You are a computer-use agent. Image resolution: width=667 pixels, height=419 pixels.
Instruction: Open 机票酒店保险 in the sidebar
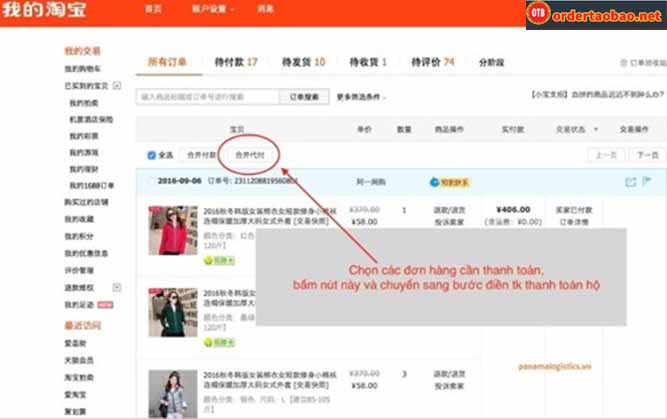[91, 120]
